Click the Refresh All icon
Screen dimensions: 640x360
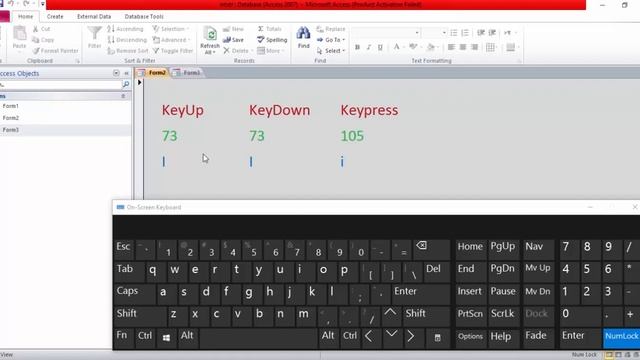(x=210, y=34)
